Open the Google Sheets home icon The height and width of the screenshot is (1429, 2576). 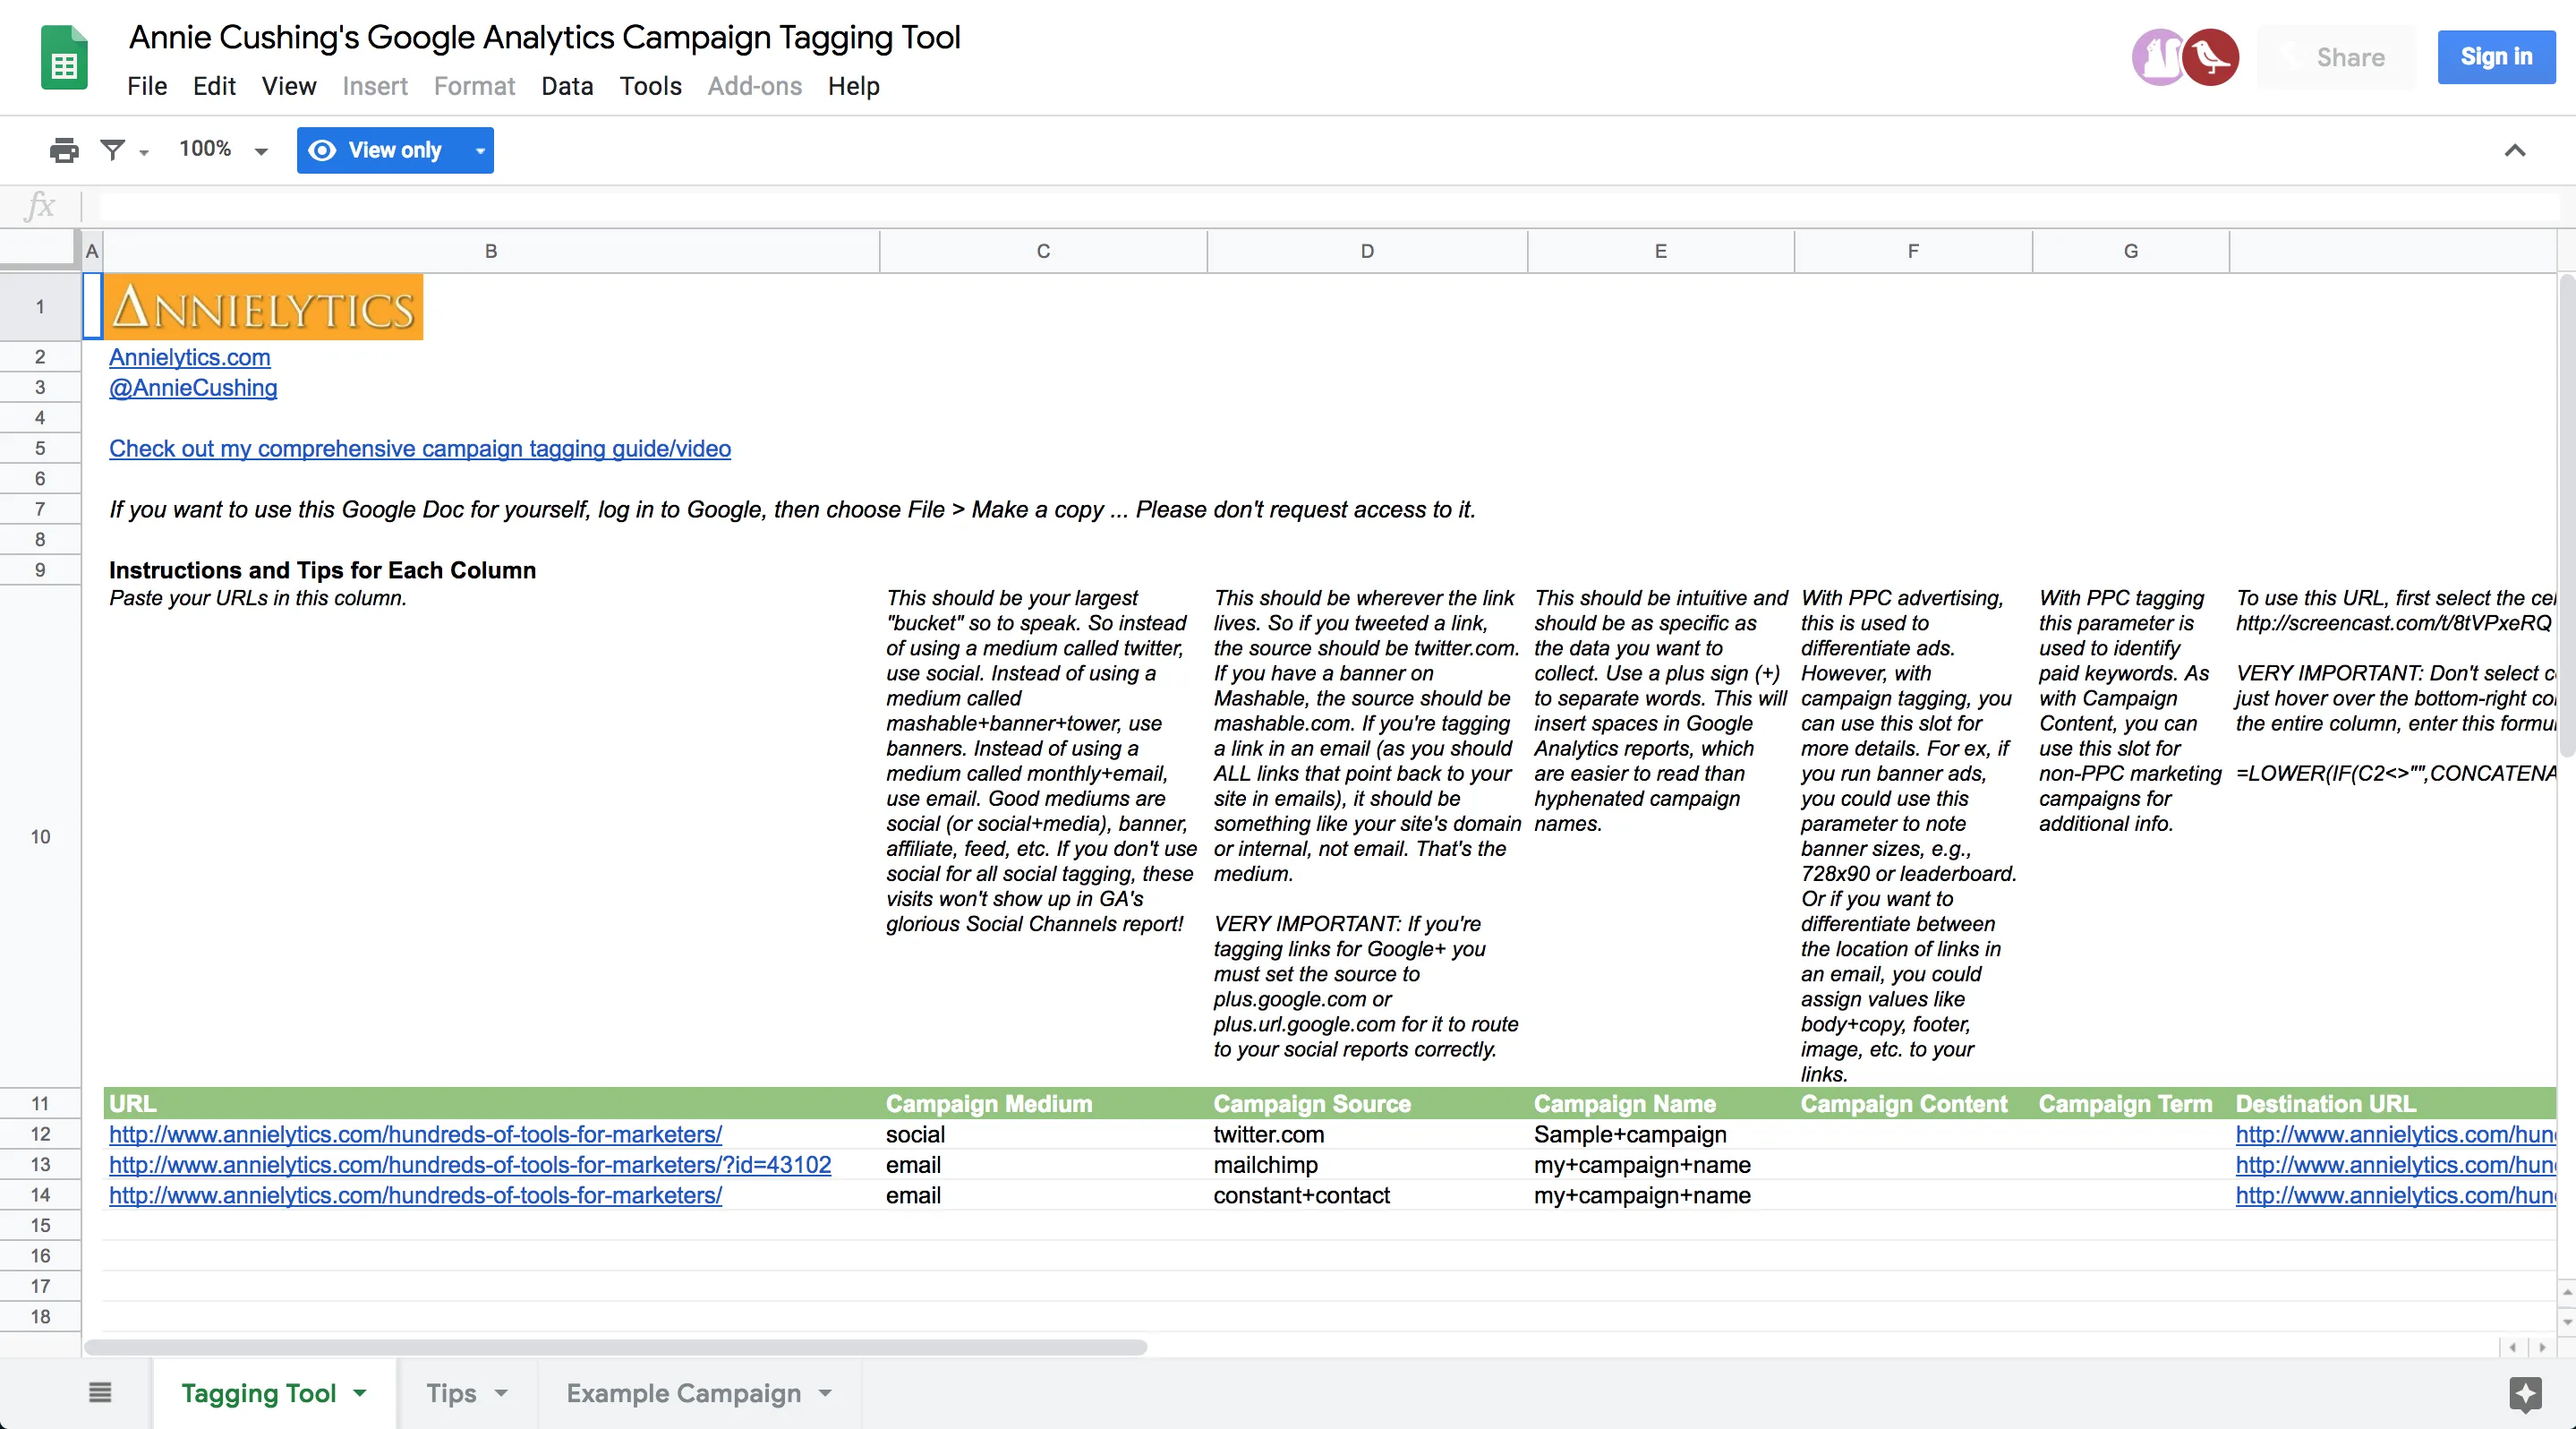coord(64,59)
